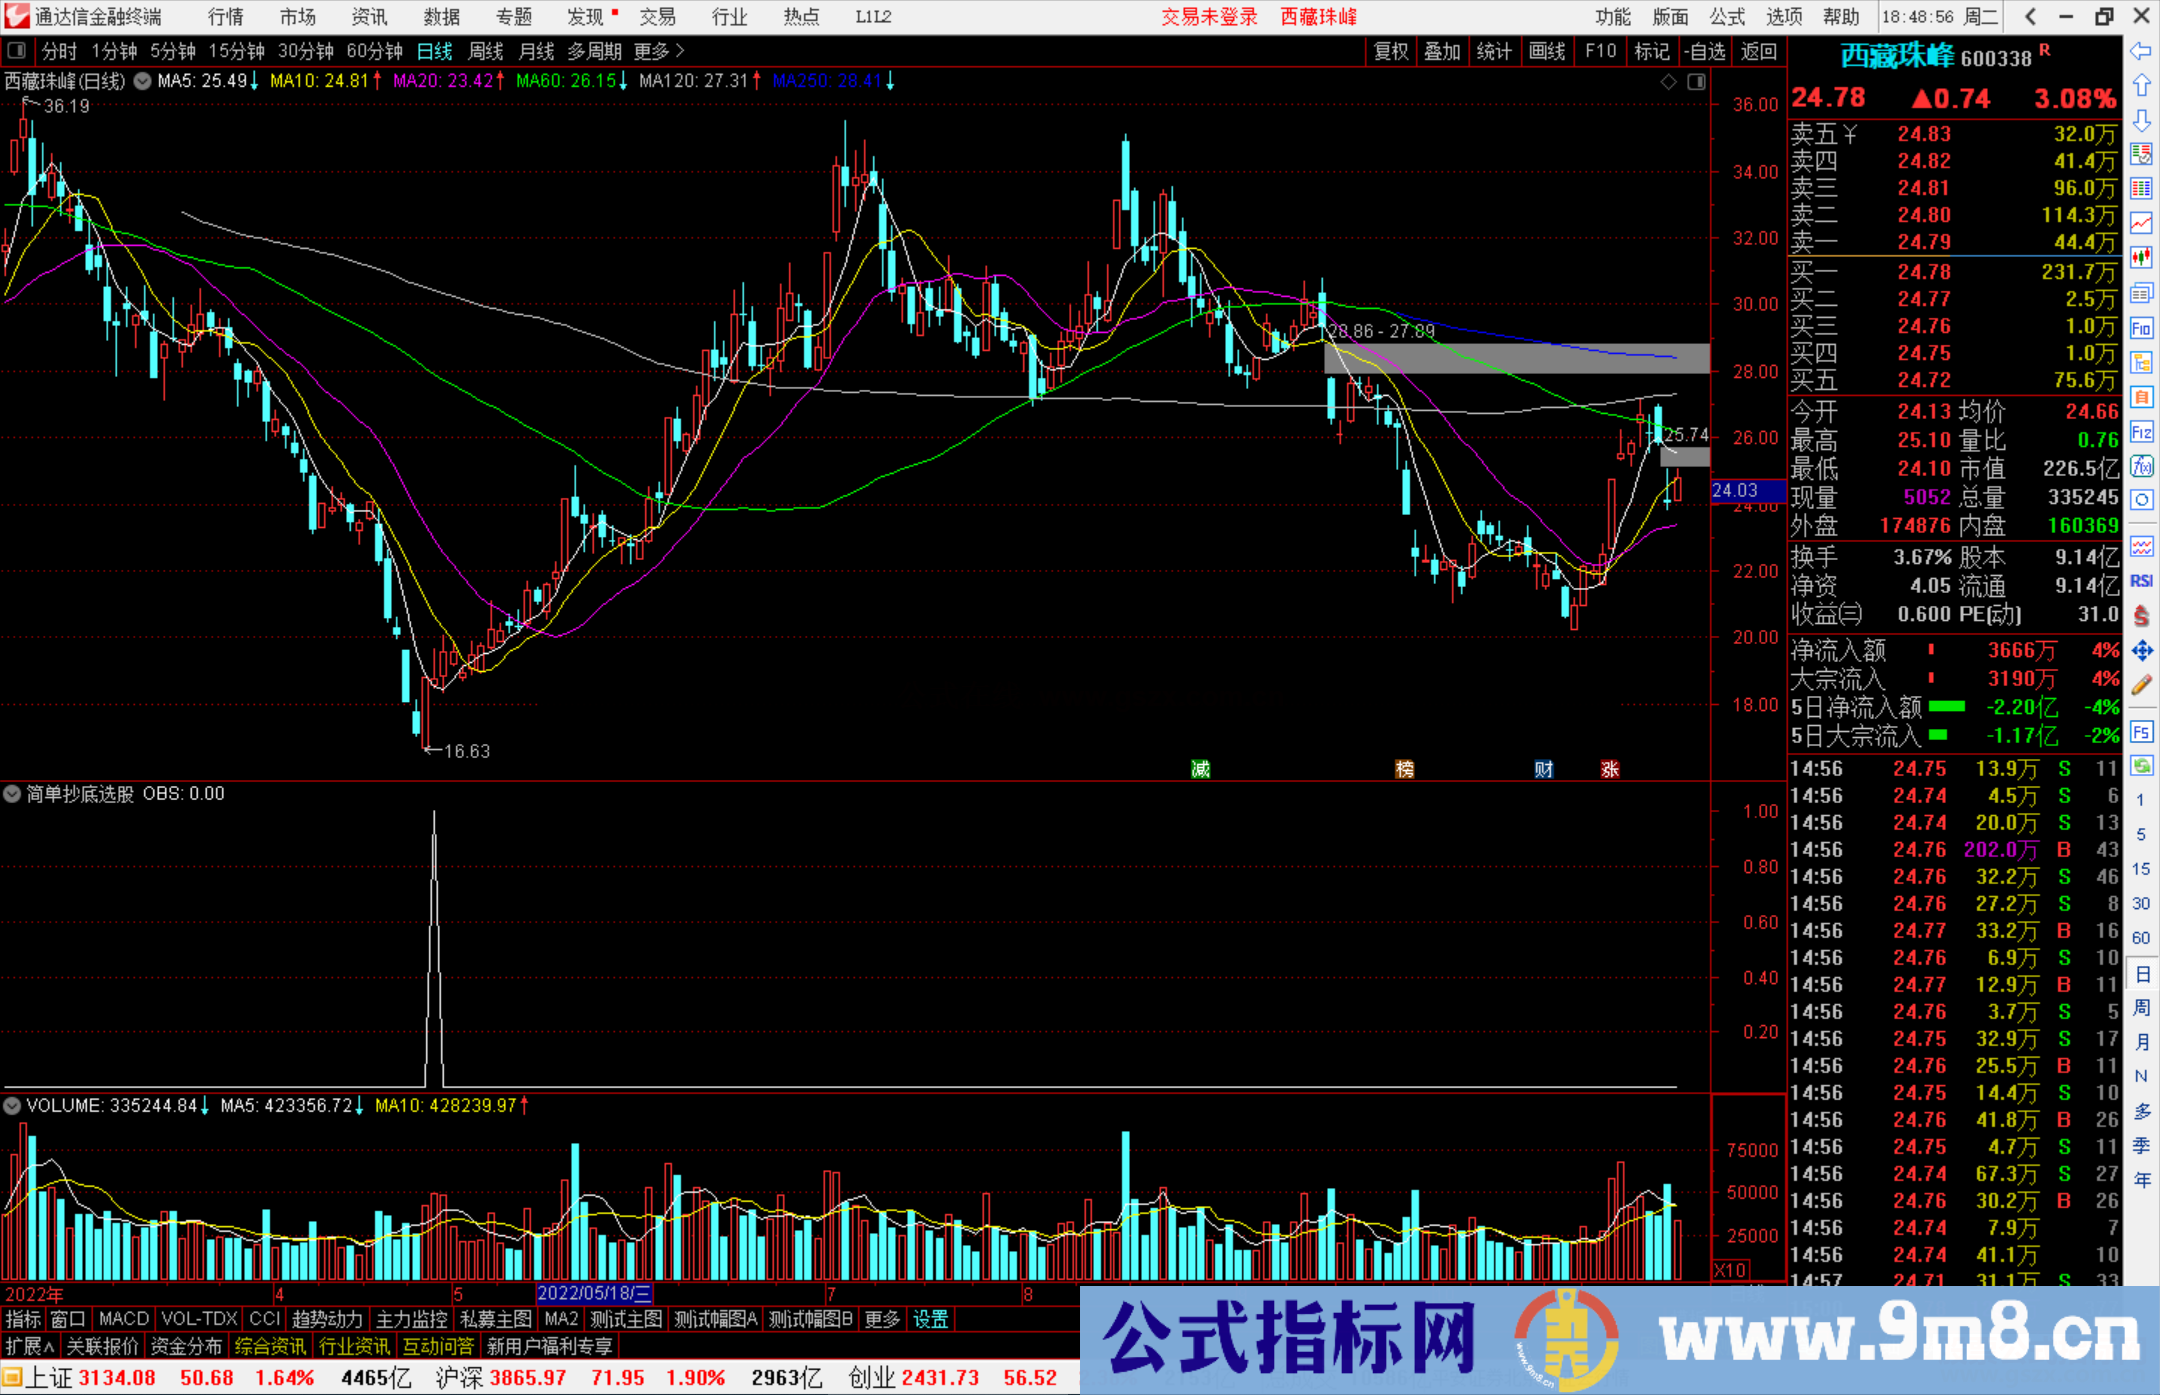Click the 返回 return button
The image size is (2160, 1395).
point(1758,51)
